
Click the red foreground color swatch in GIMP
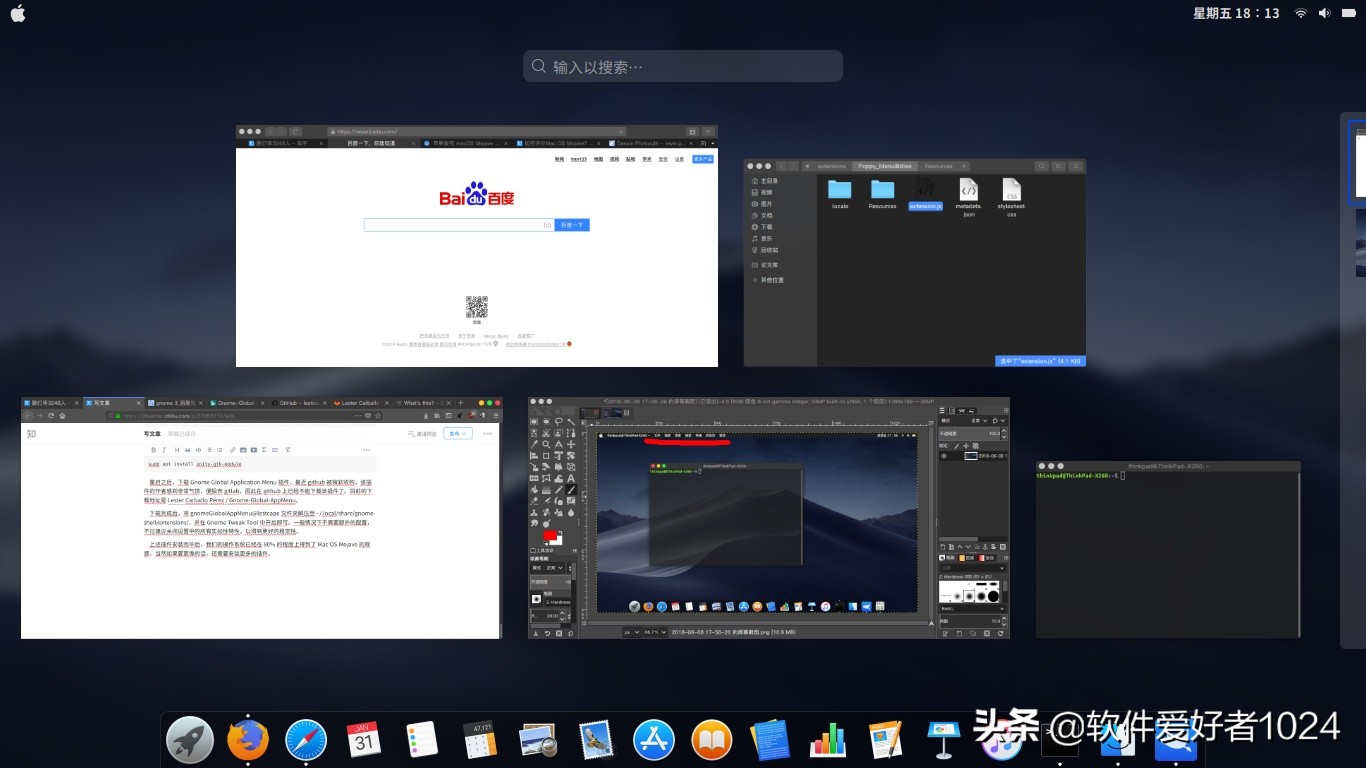tap(549, 535)
